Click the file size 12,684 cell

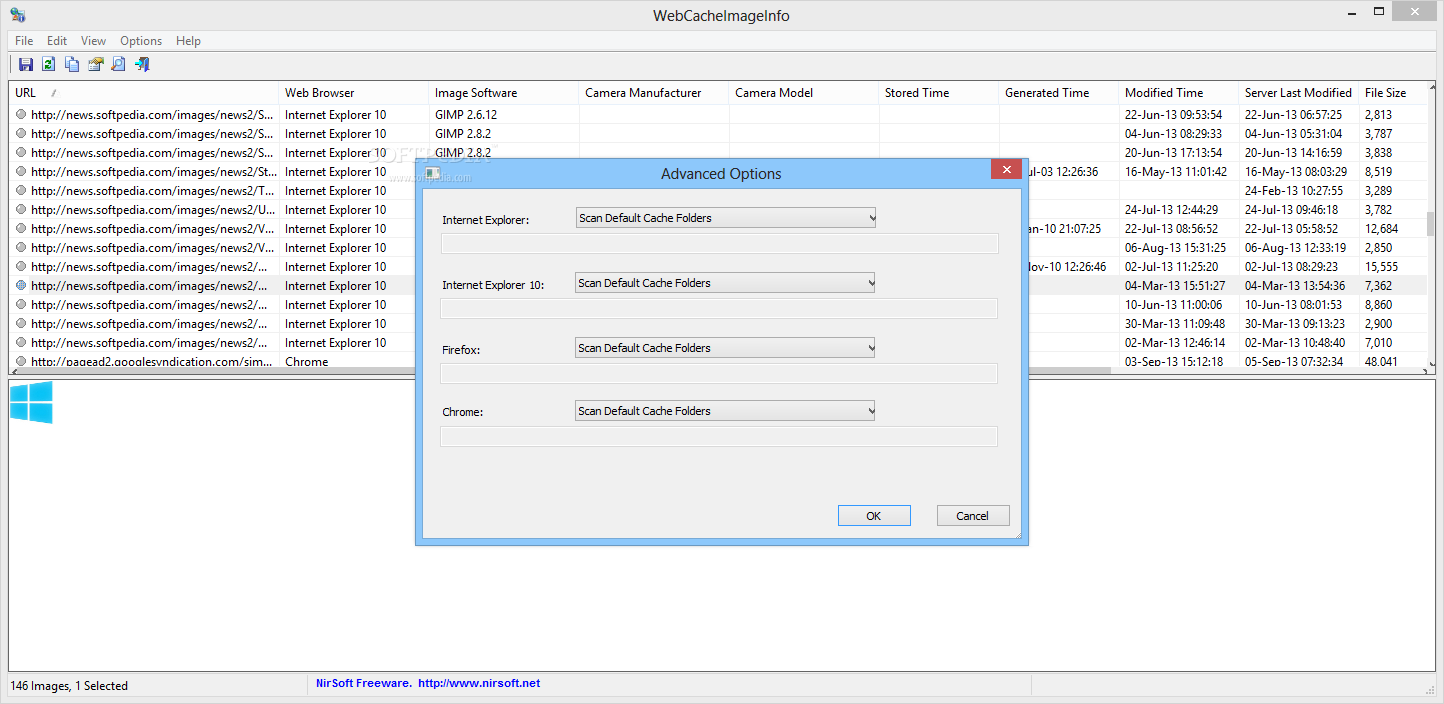(1381, 229)
